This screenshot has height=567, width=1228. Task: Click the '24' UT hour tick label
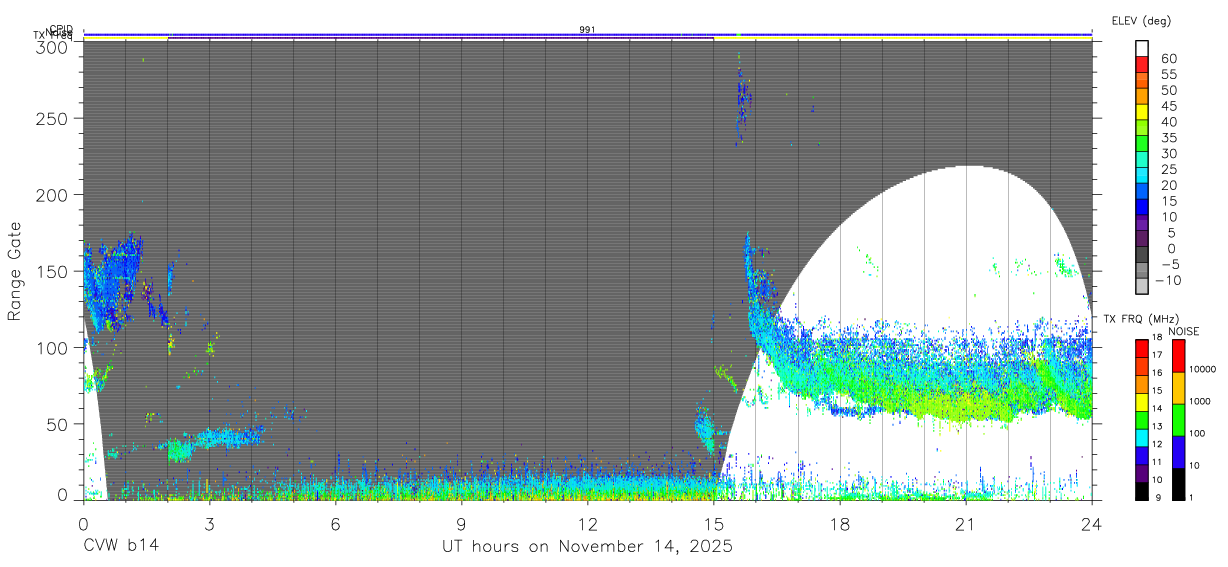[1091, 523]
